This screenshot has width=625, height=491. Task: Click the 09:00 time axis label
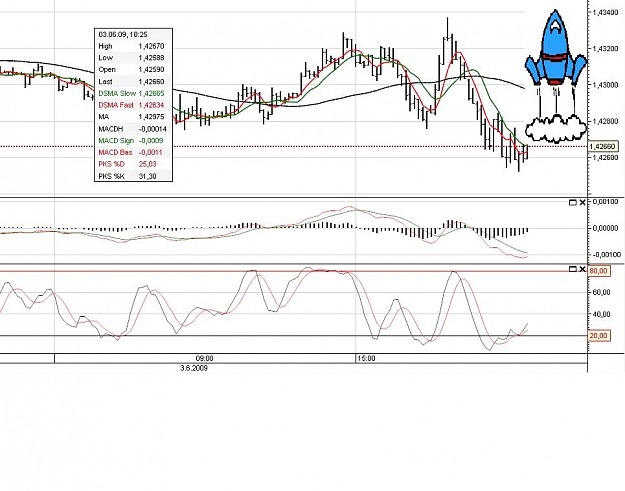204,358
